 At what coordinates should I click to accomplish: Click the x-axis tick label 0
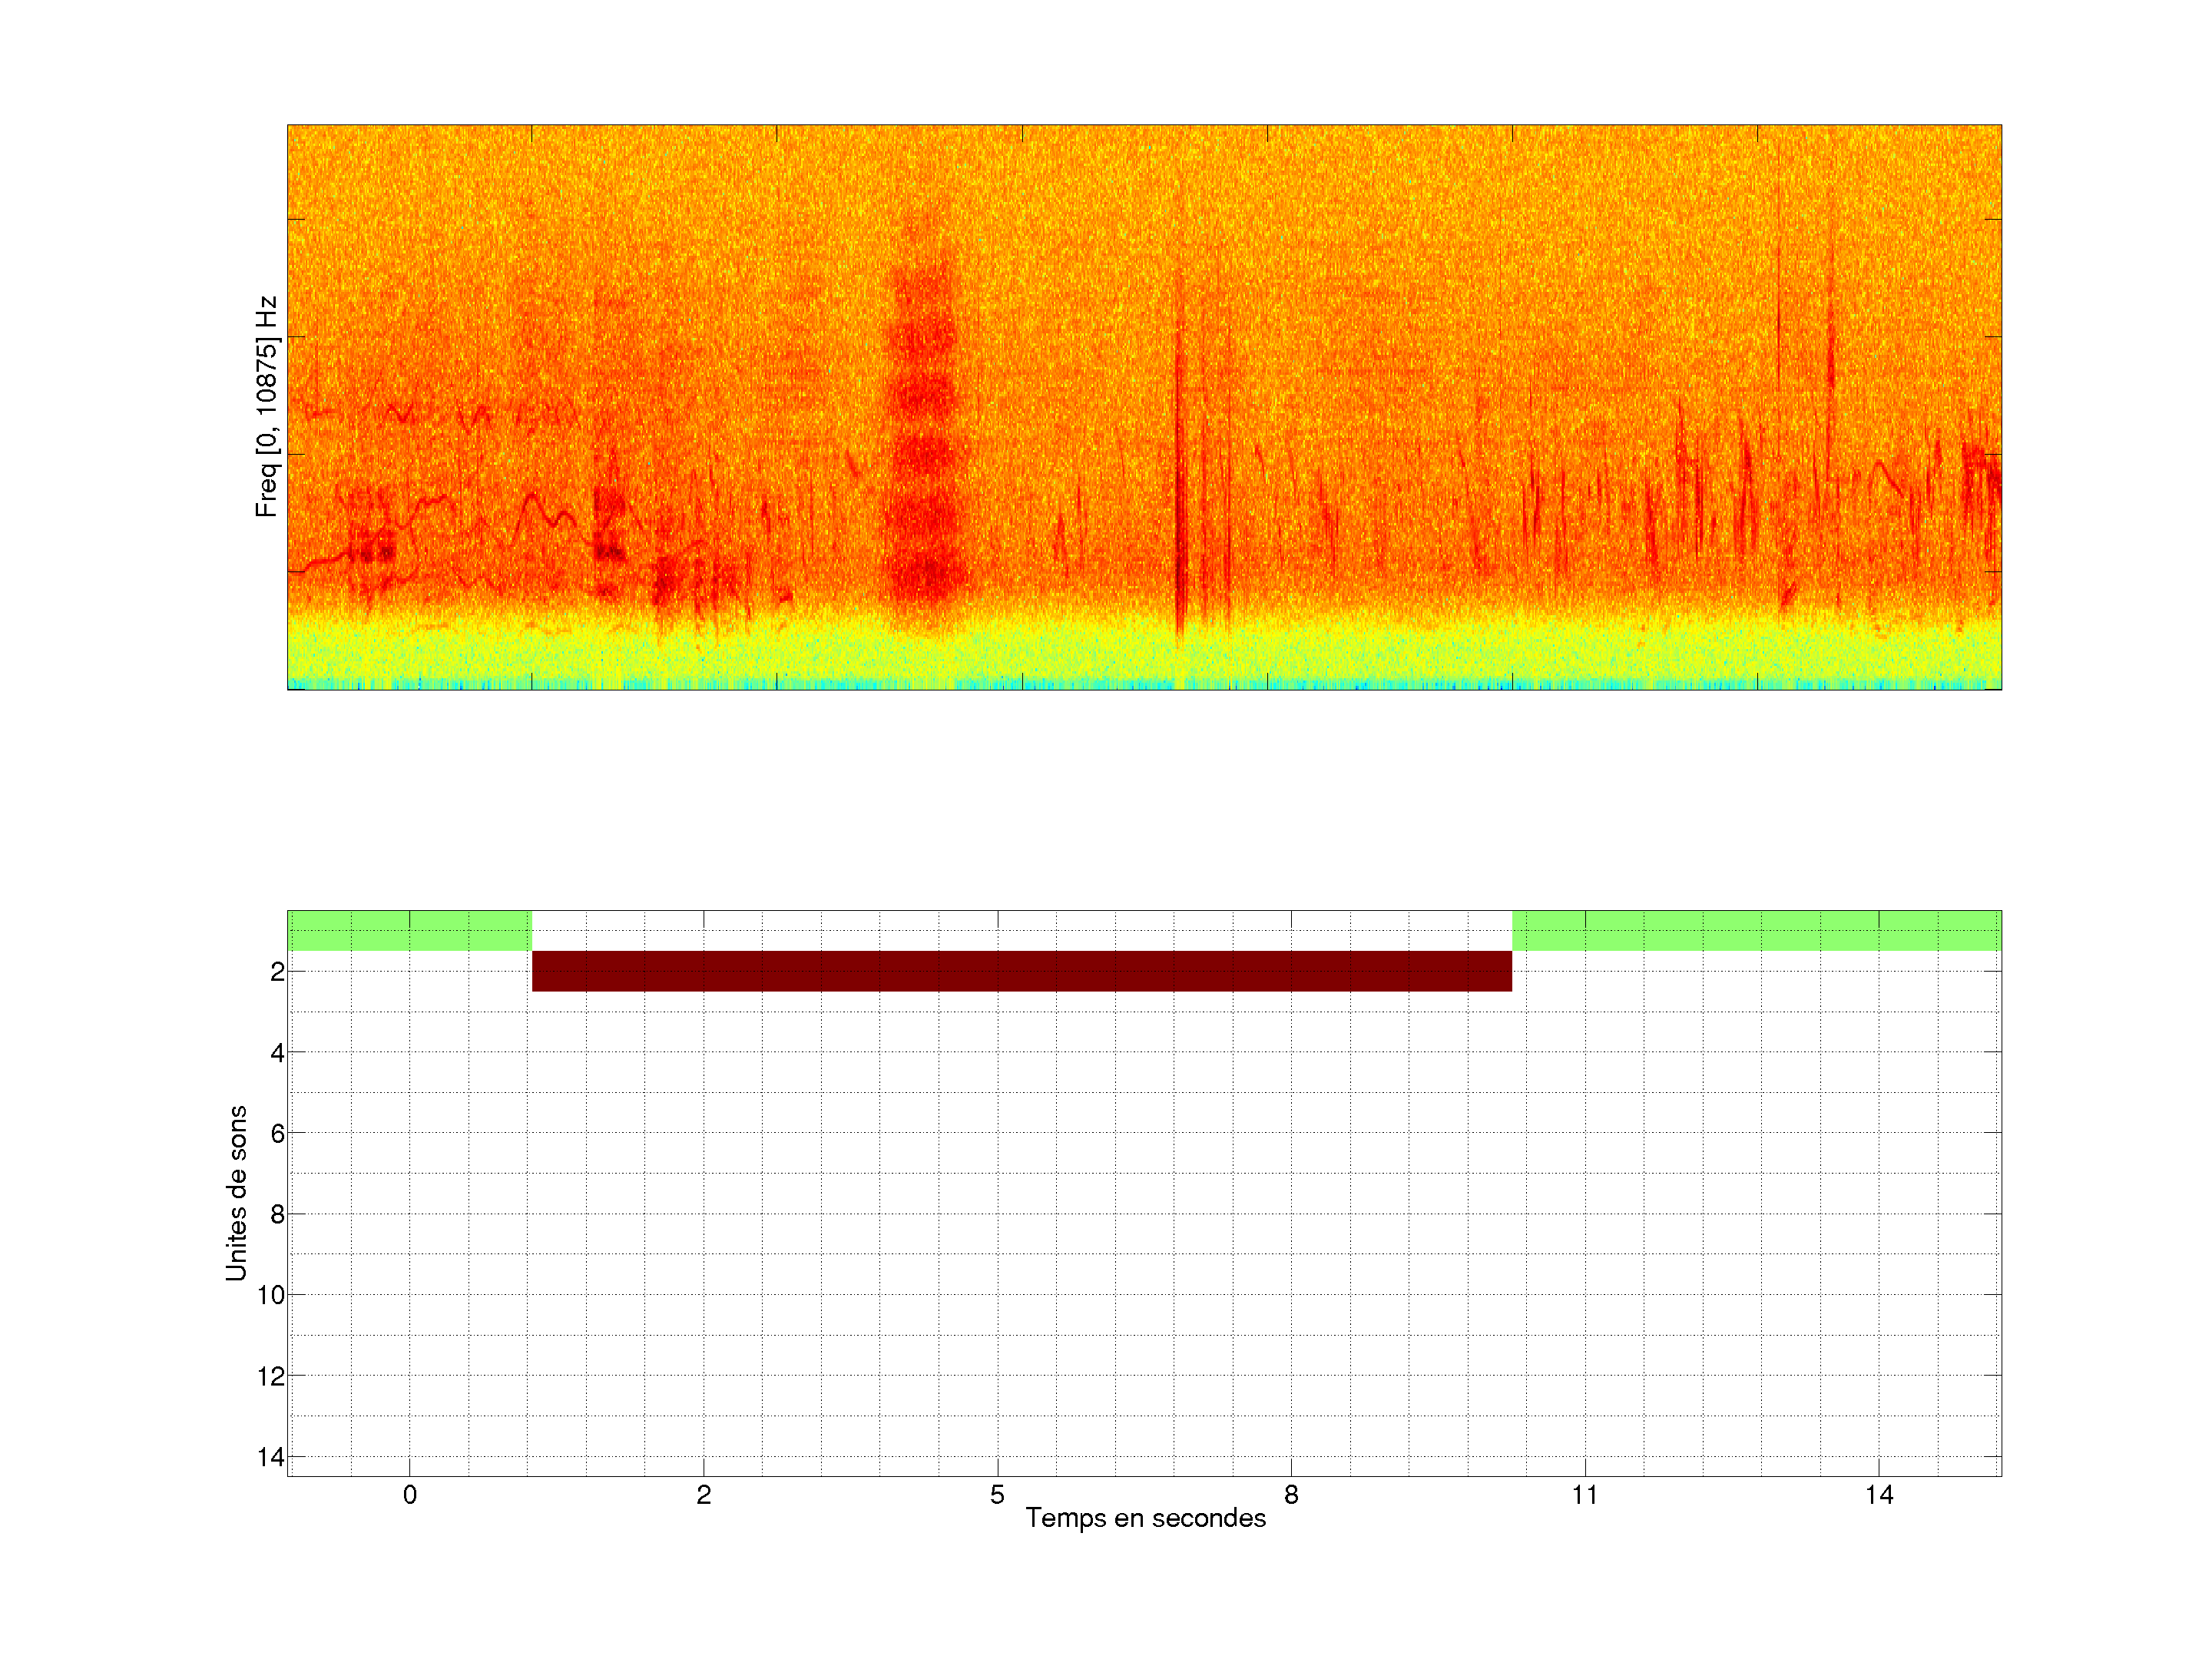coord(410,1495)
